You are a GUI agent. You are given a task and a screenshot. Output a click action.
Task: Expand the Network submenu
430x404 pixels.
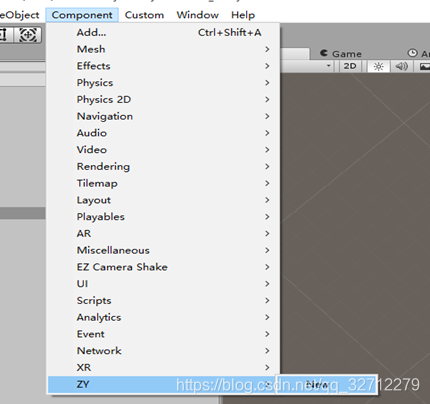tap(163, 351)
